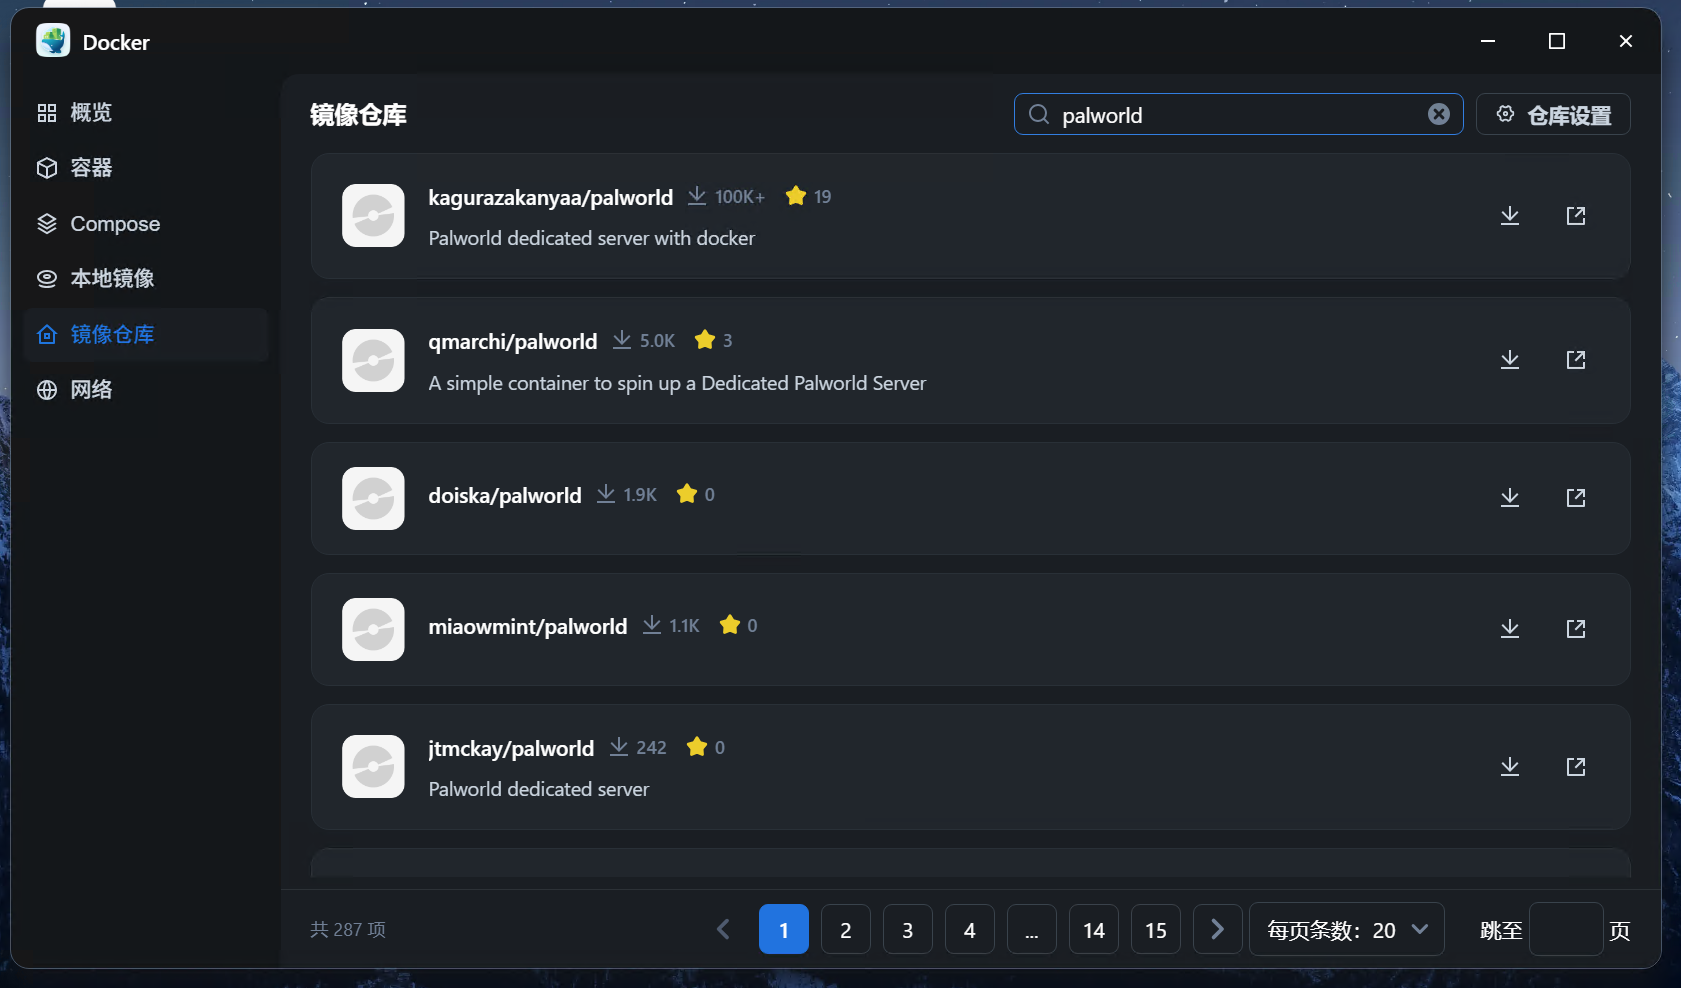Focus the palworld search field
The width and height of the screenshot is (1681, 988).
tap(1238, 114)
